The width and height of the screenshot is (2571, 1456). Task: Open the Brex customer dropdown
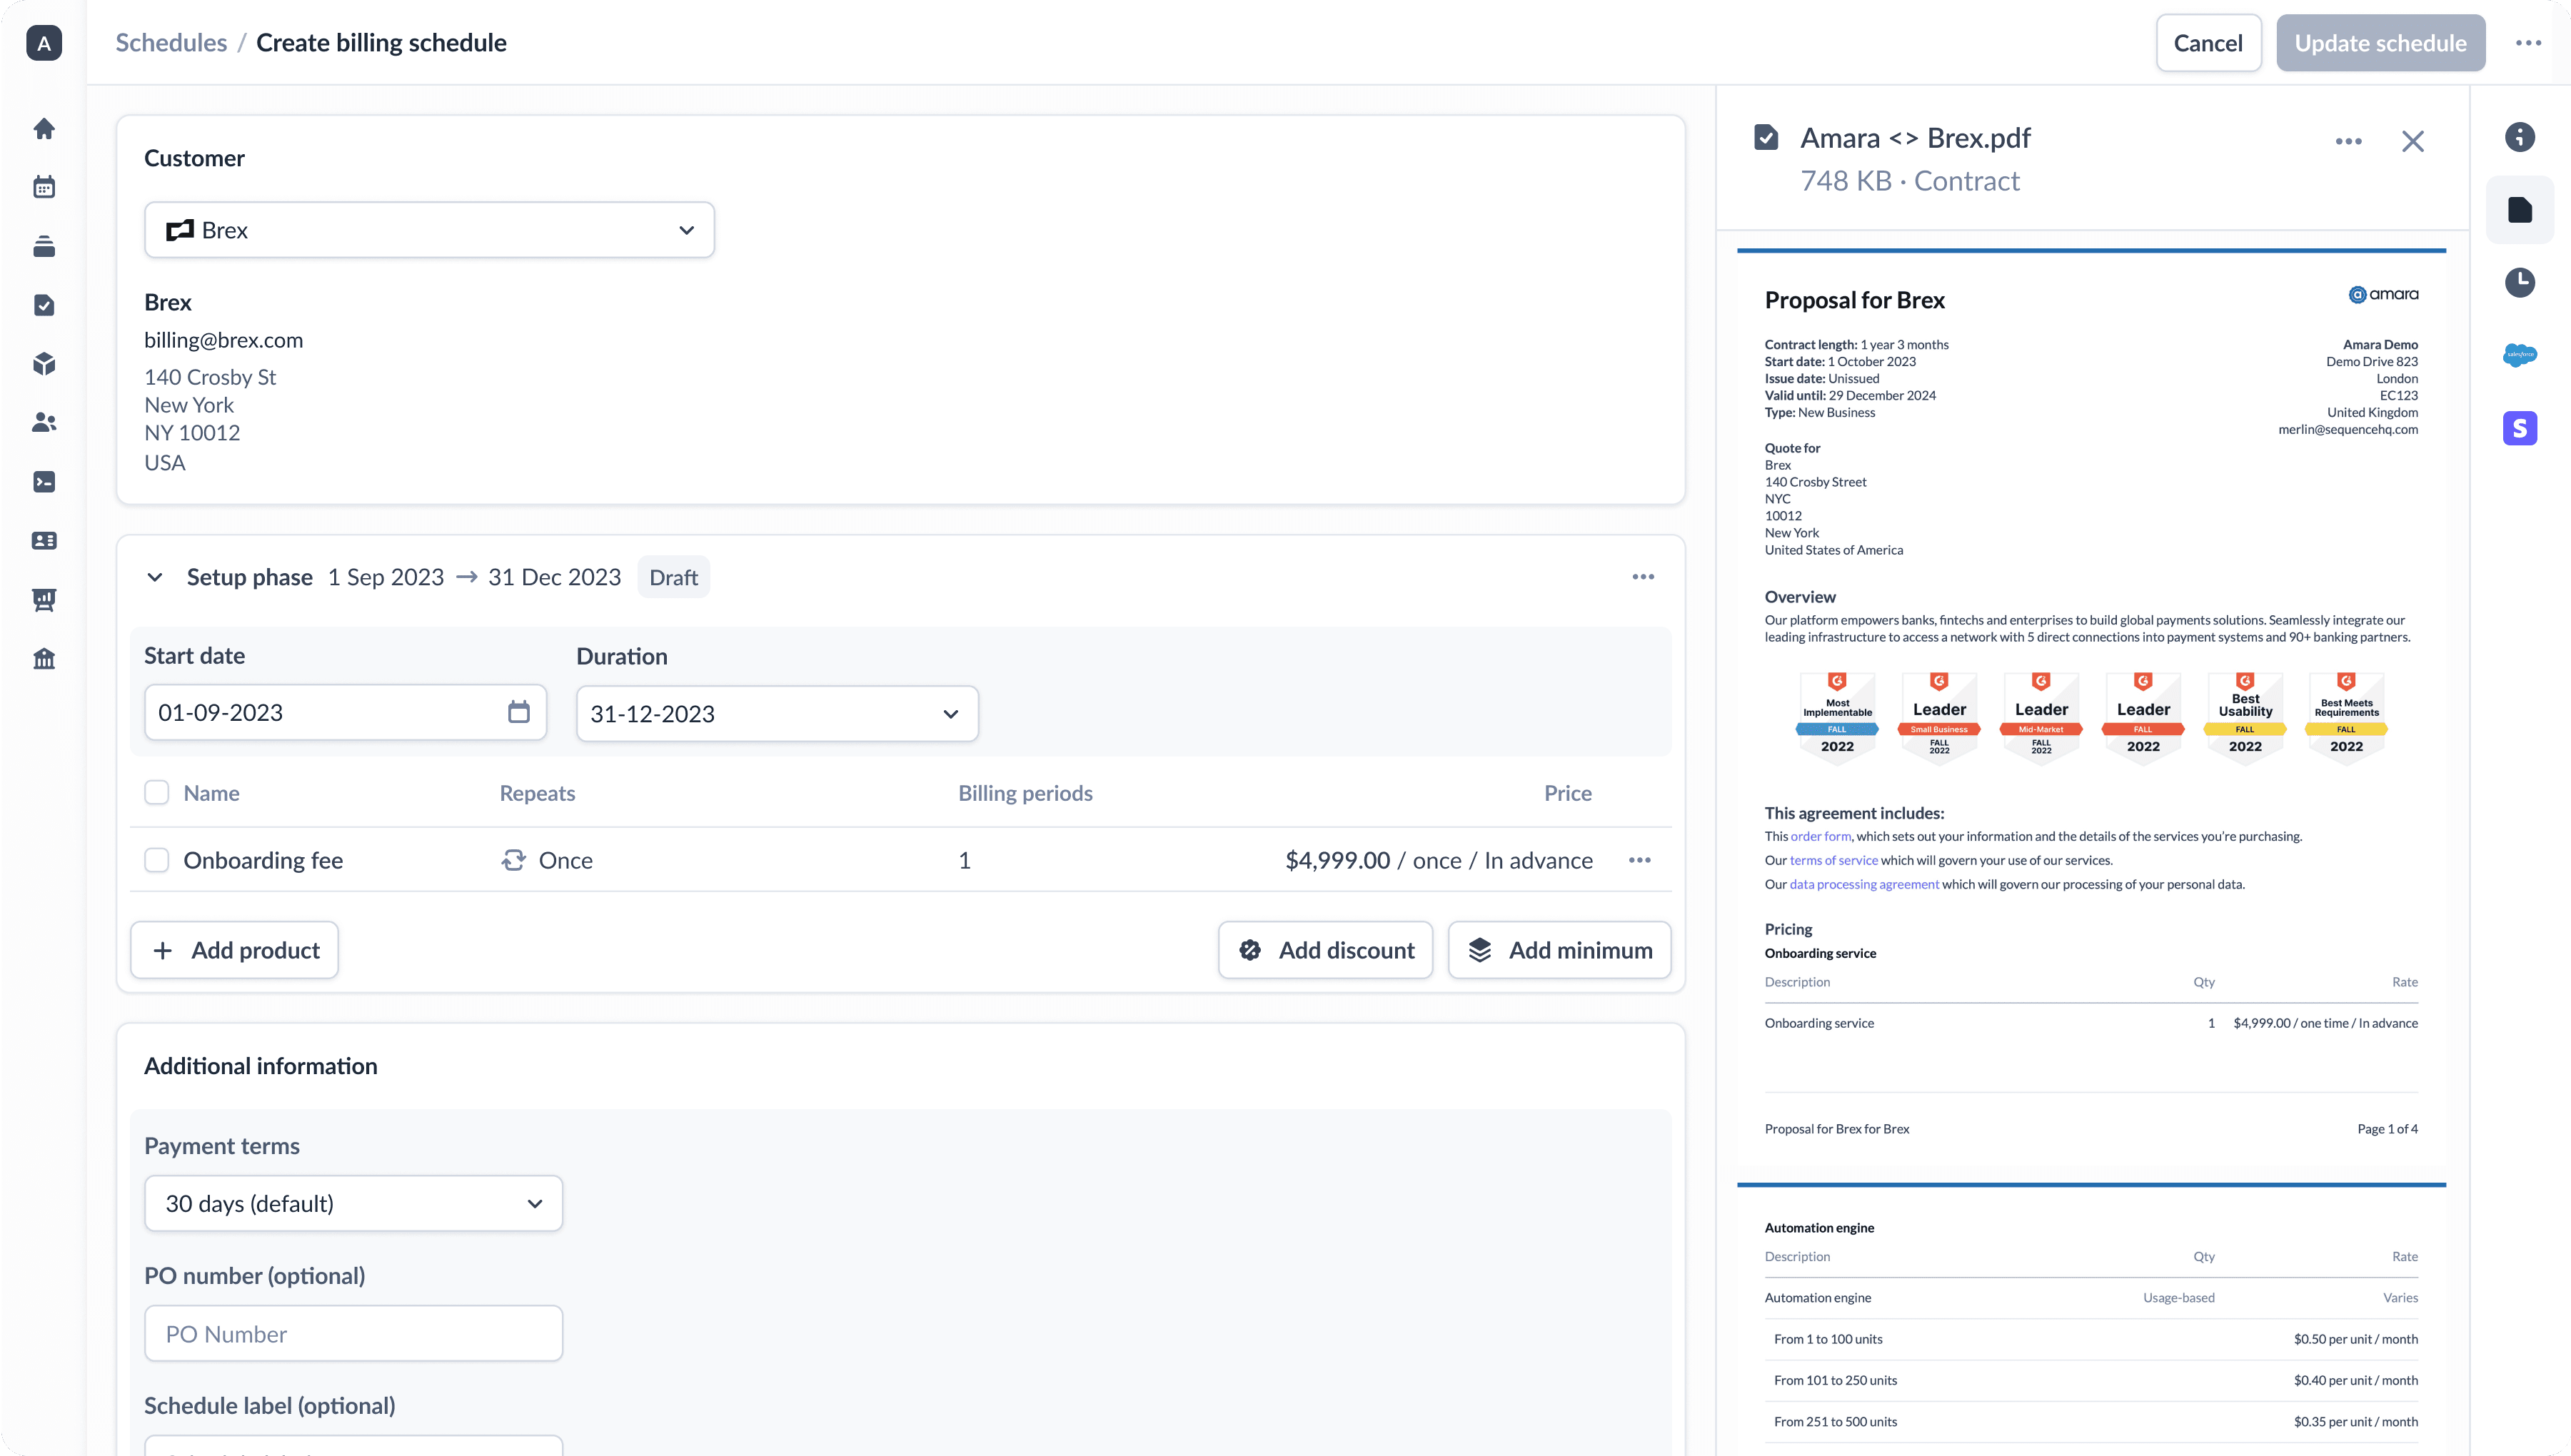pos(429,230)
